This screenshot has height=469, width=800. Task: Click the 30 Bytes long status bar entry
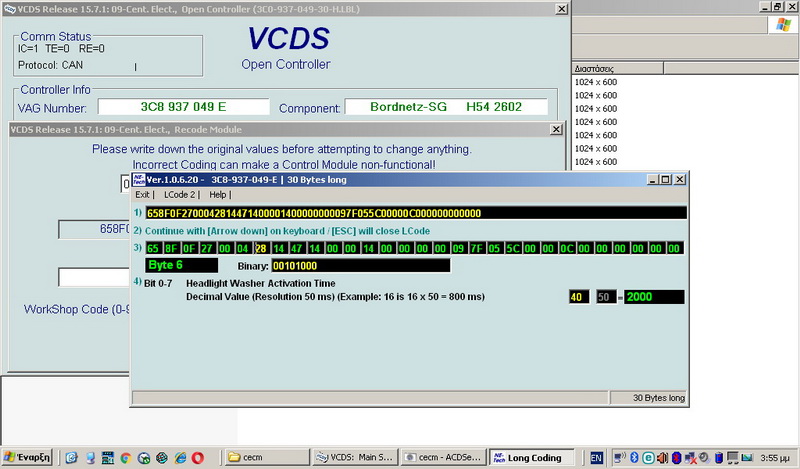coord(649,398)
